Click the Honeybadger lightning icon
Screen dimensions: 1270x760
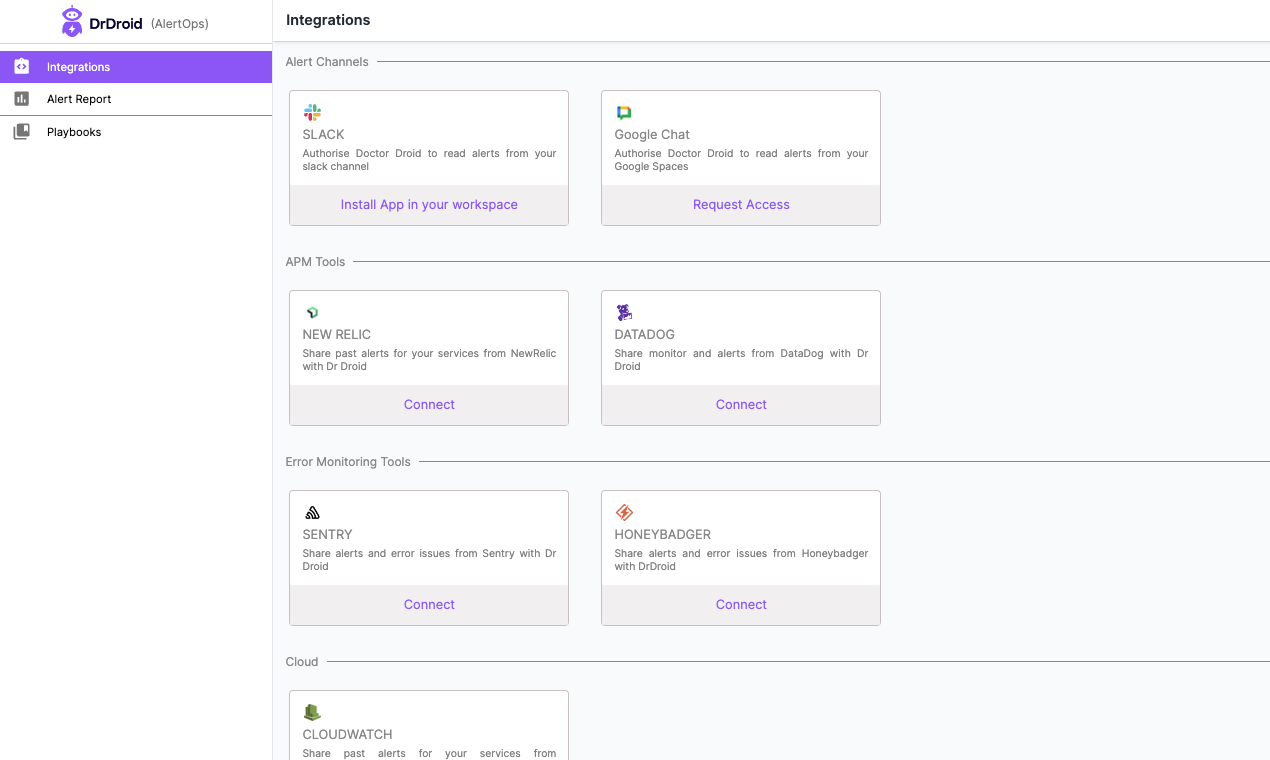624,513
